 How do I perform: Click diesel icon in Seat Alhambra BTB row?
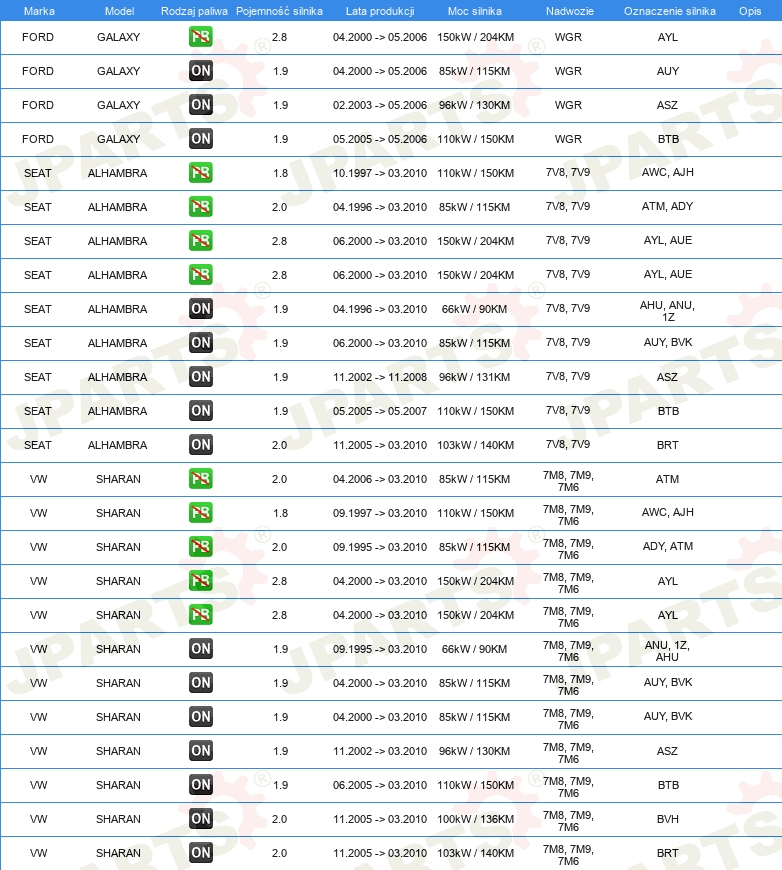point(200,411)
